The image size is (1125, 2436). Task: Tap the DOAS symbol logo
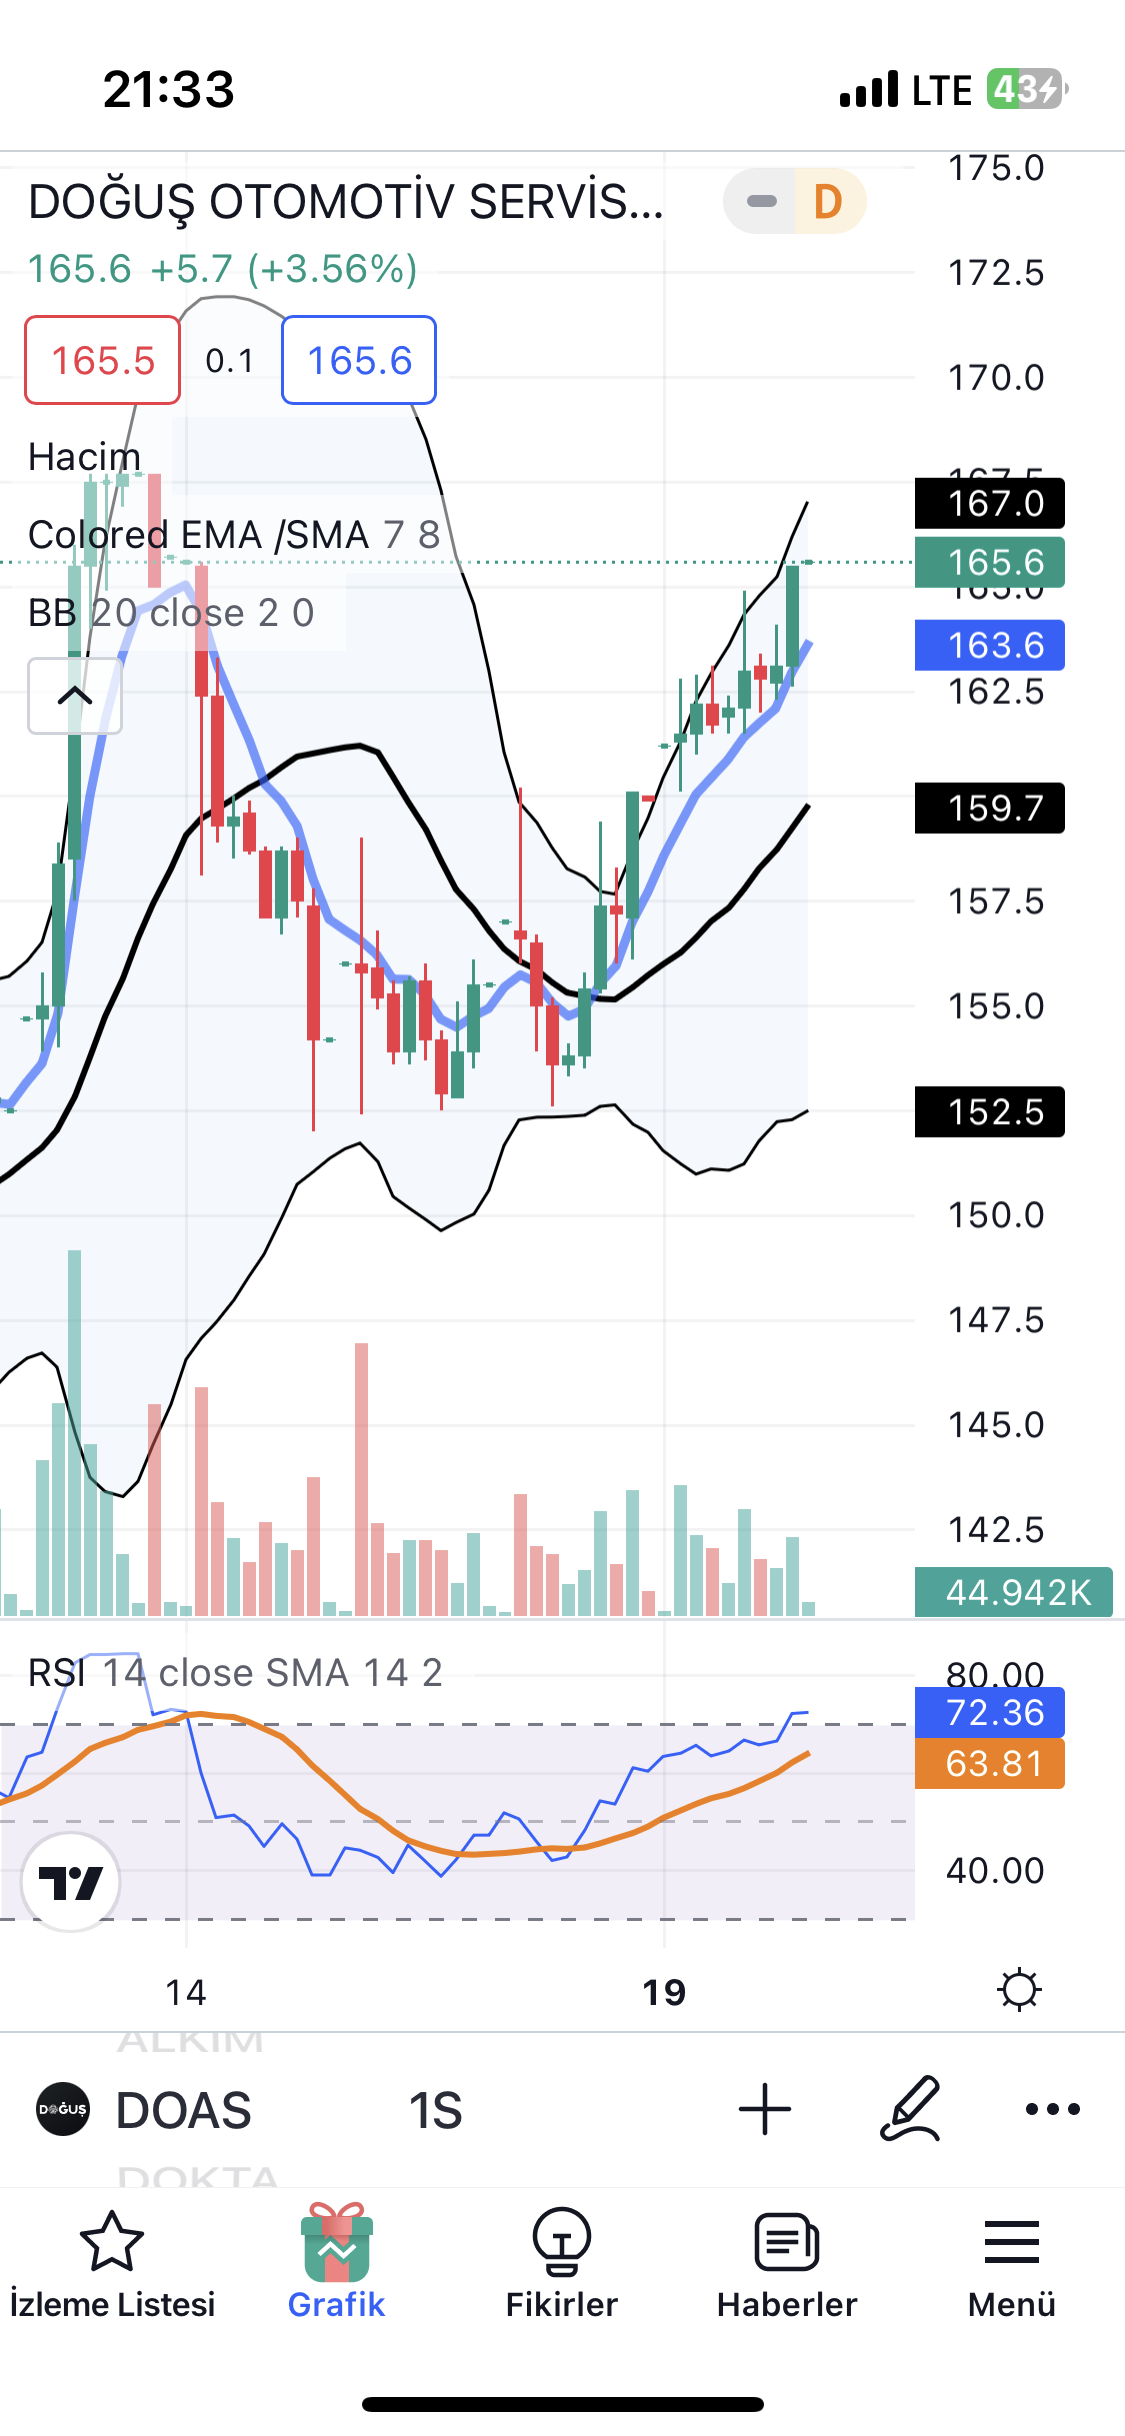(63, 2109)
